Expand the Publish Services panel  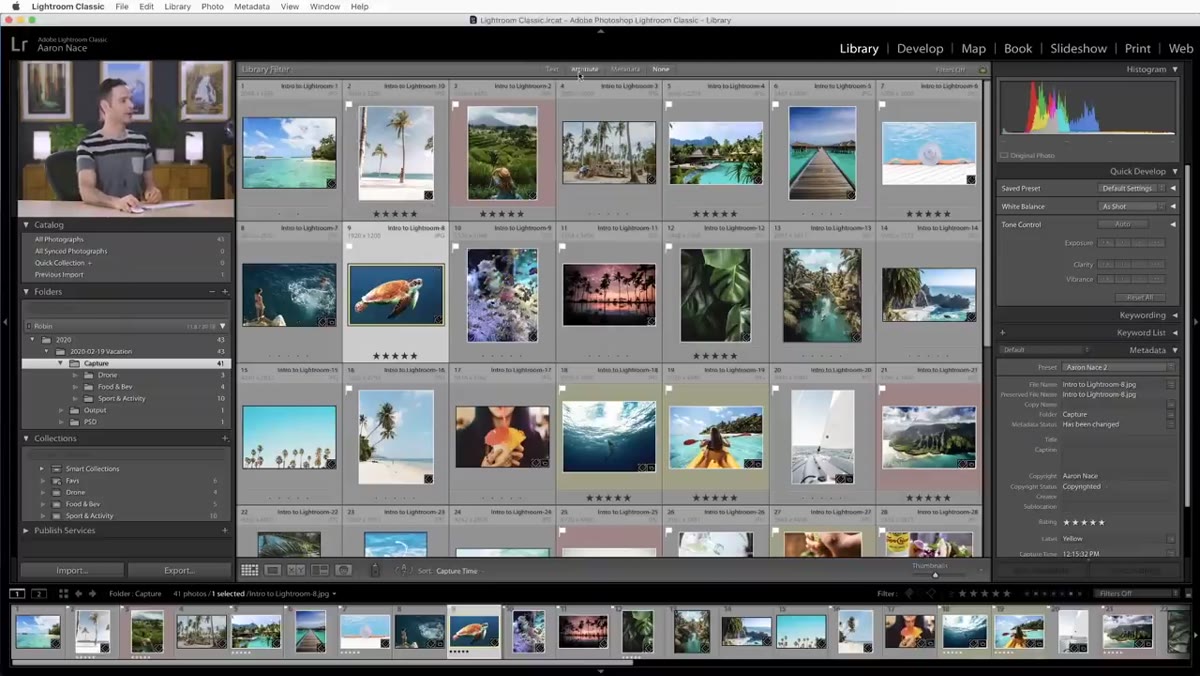(x=26, y=531)
